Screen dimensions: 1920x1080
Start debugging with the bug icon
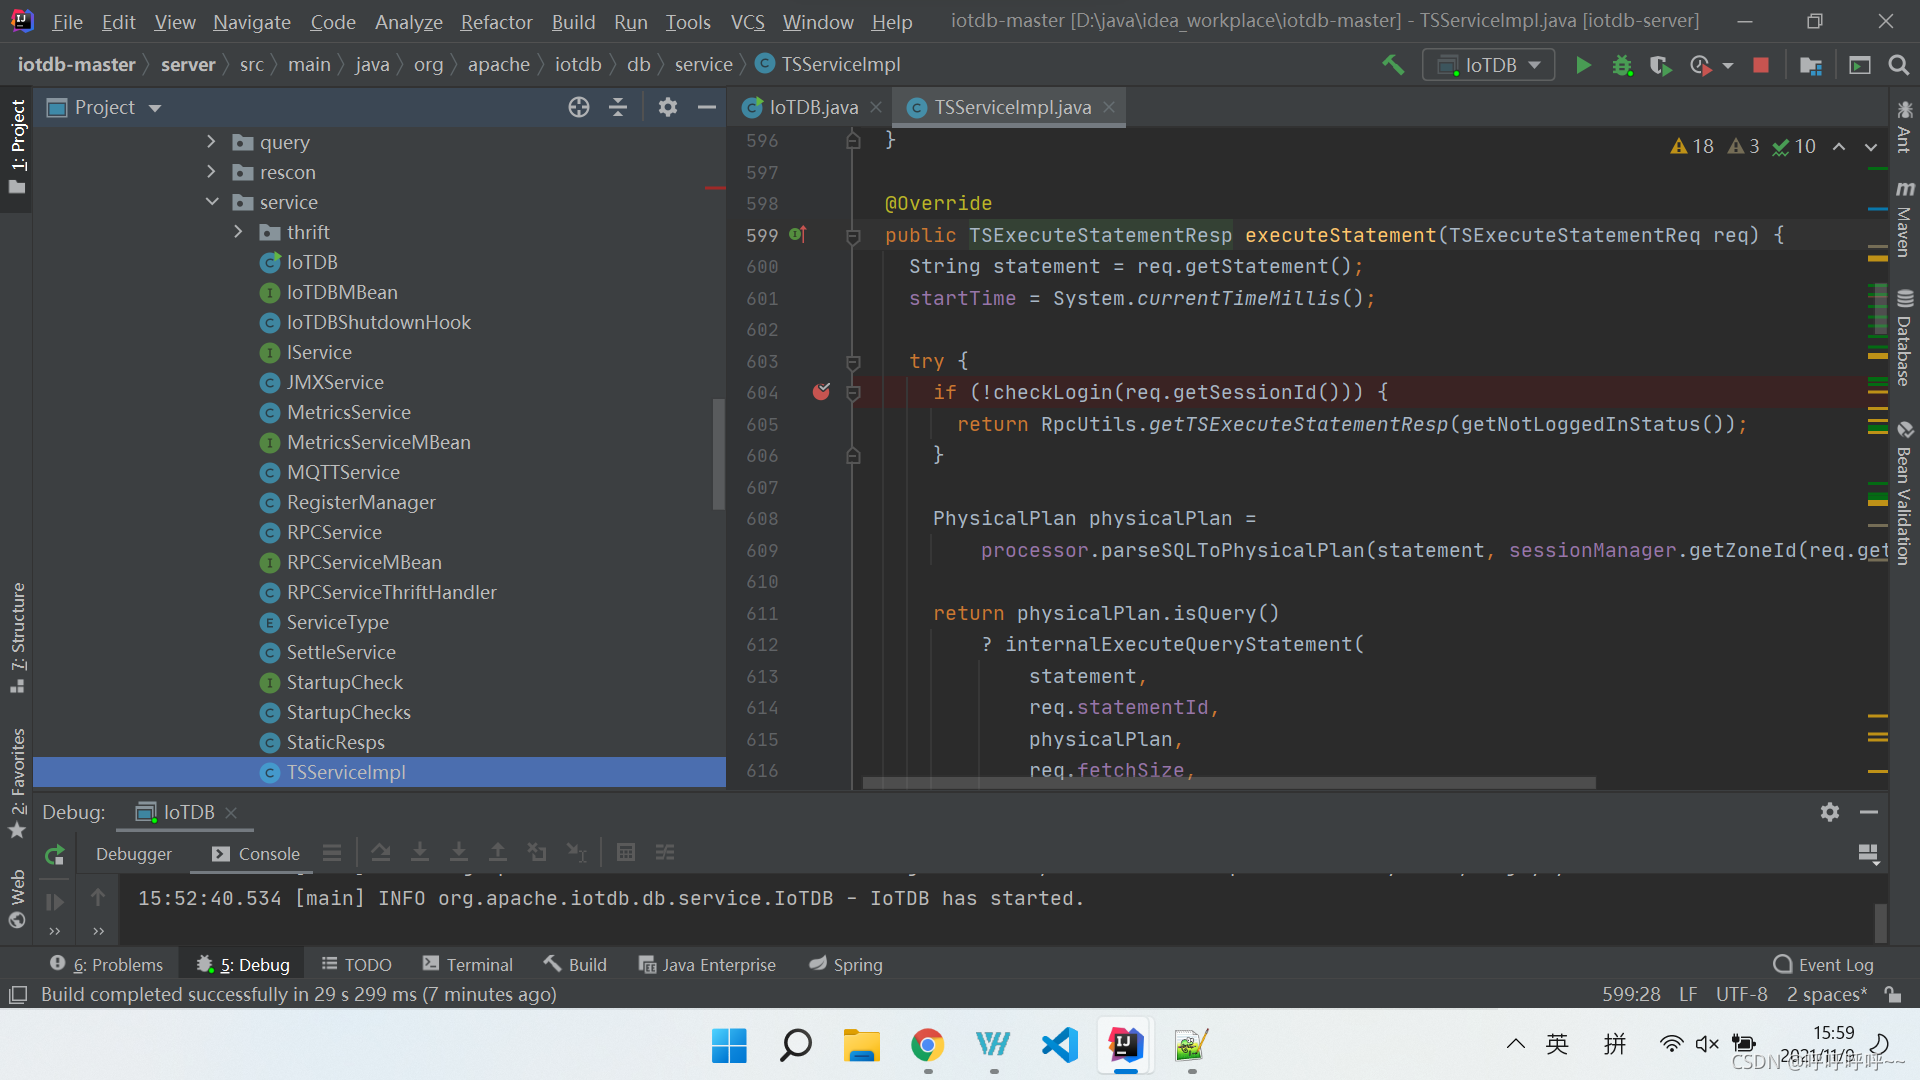click(x=1622, y=65)
